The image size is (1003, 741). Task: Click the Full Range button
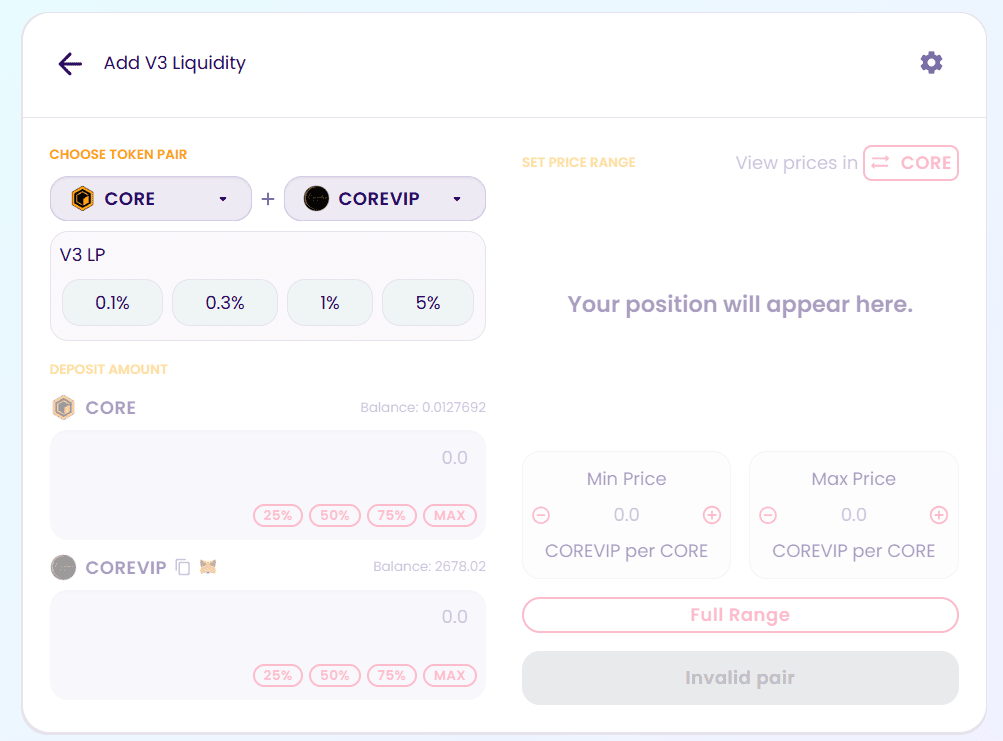pos(740,615)
